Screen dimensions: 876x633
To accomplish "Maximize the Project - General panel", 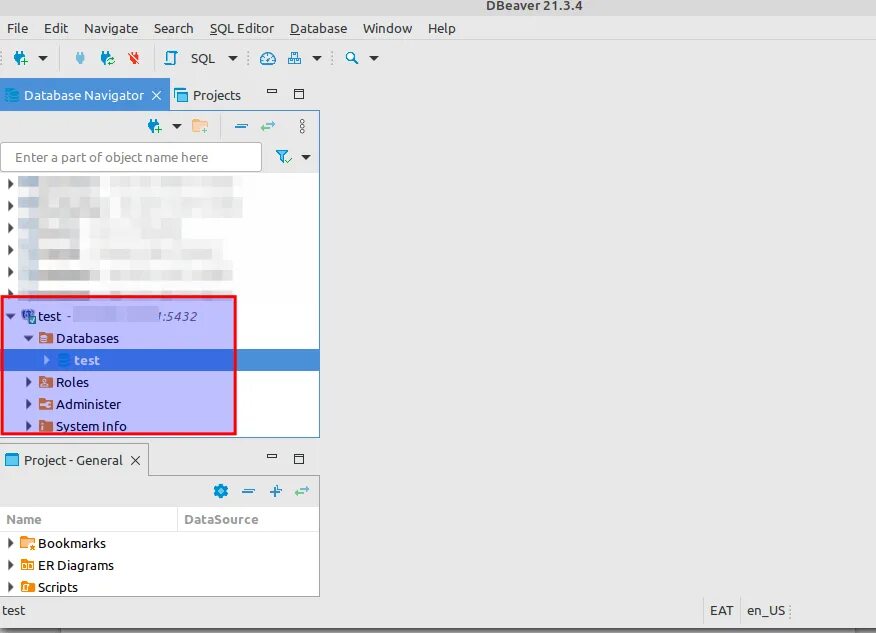I will pyautogui.click(x=299, y=459).
